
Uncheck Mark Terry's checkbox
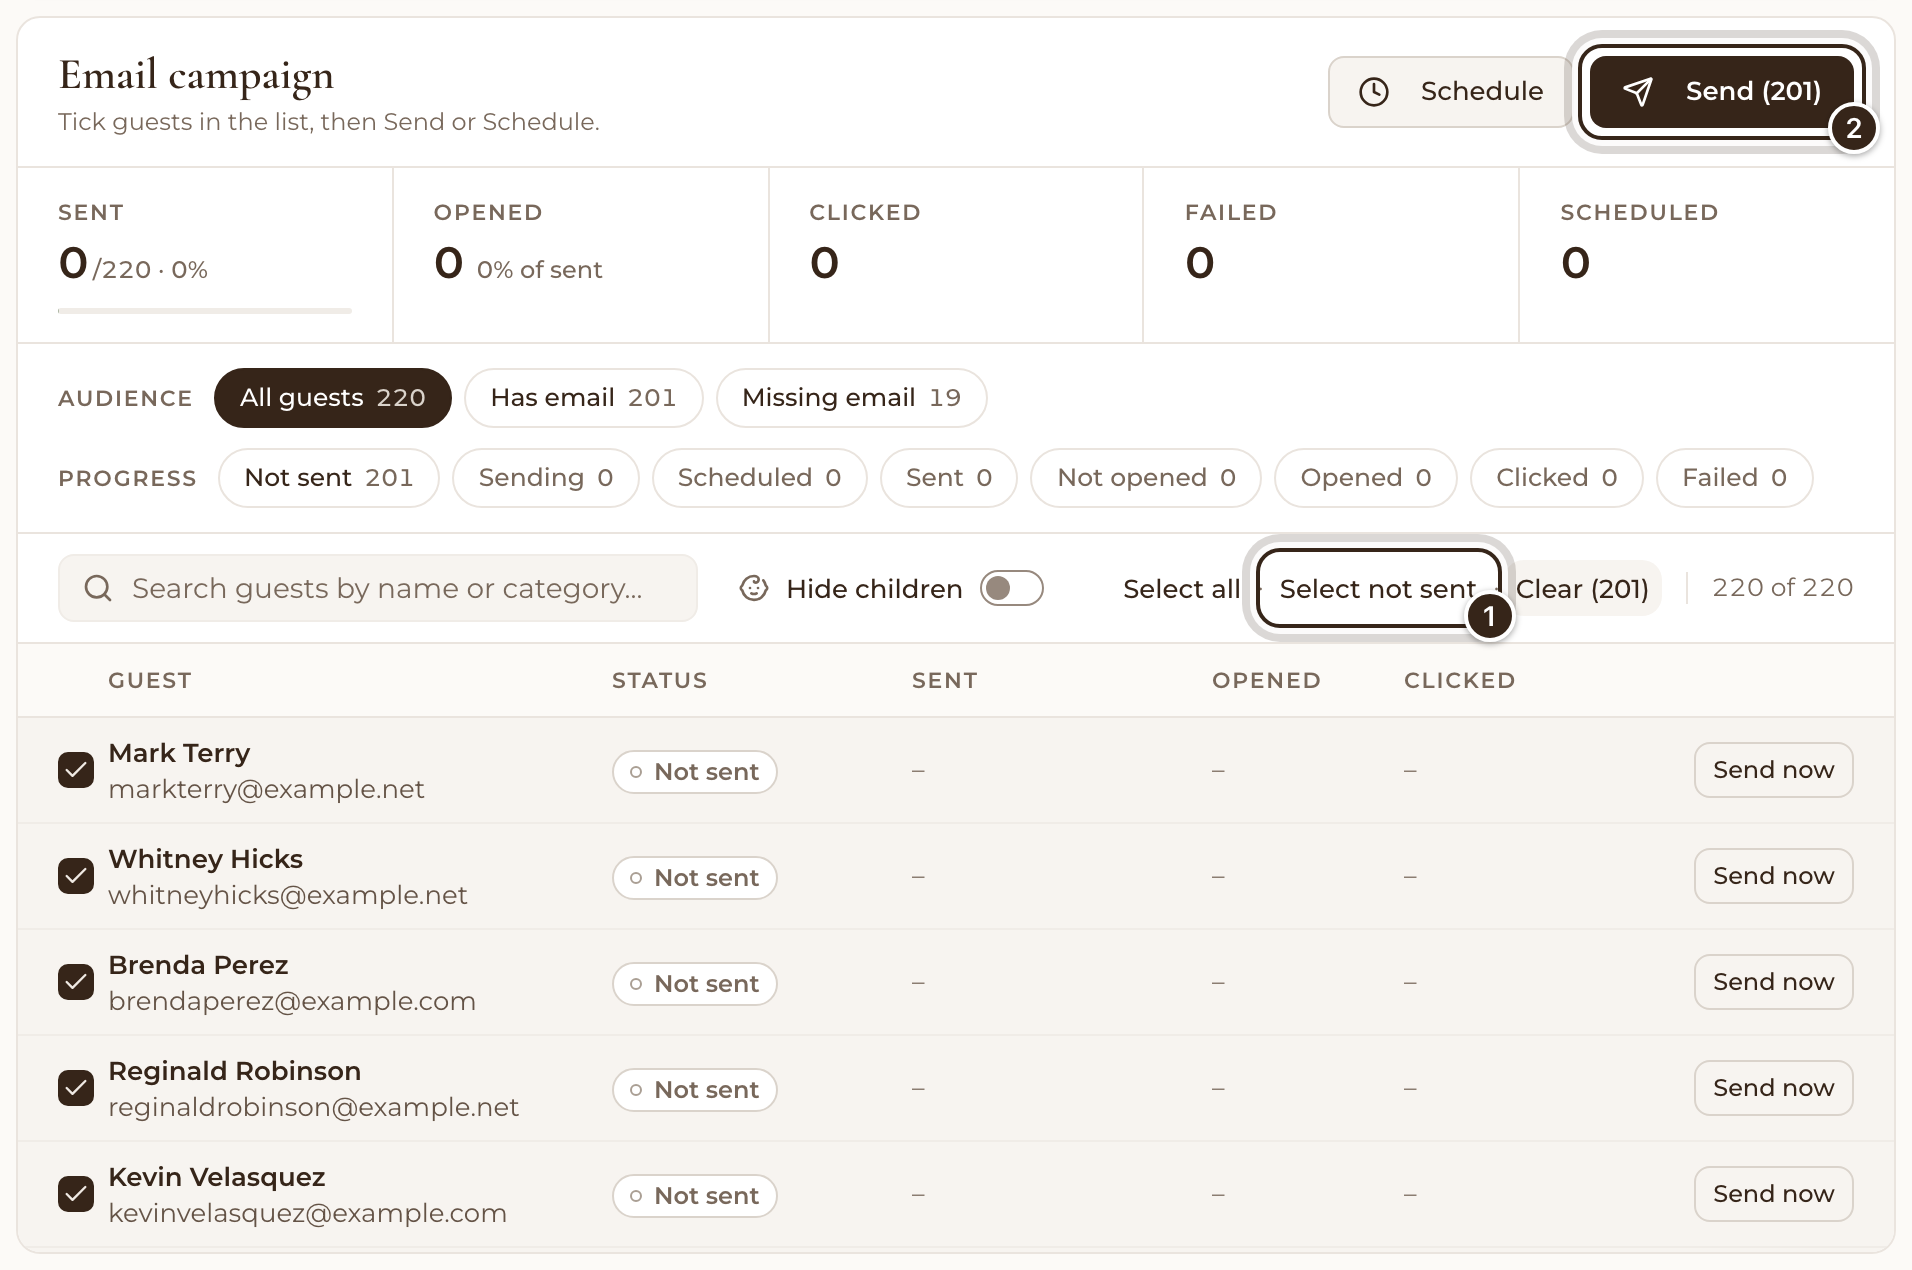click(x=76, y=770)
